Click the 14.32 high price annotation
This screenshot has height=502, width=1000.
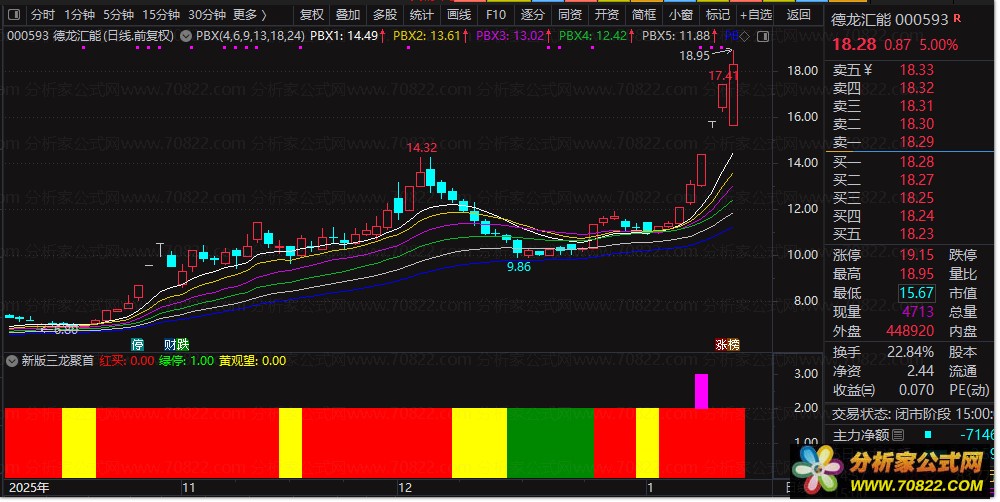pos(422,148)
